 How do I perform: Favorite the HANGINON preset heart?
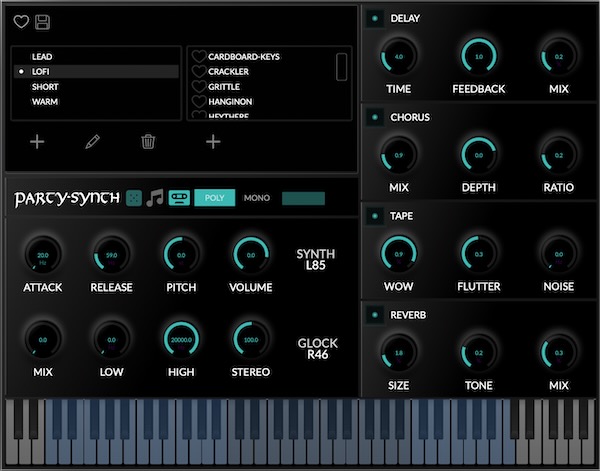tap(199, 101)
